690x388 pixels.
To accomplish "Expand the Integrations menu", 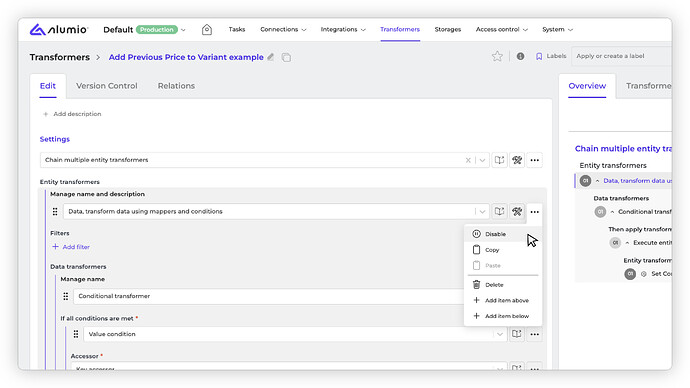I will click(343, 29).
